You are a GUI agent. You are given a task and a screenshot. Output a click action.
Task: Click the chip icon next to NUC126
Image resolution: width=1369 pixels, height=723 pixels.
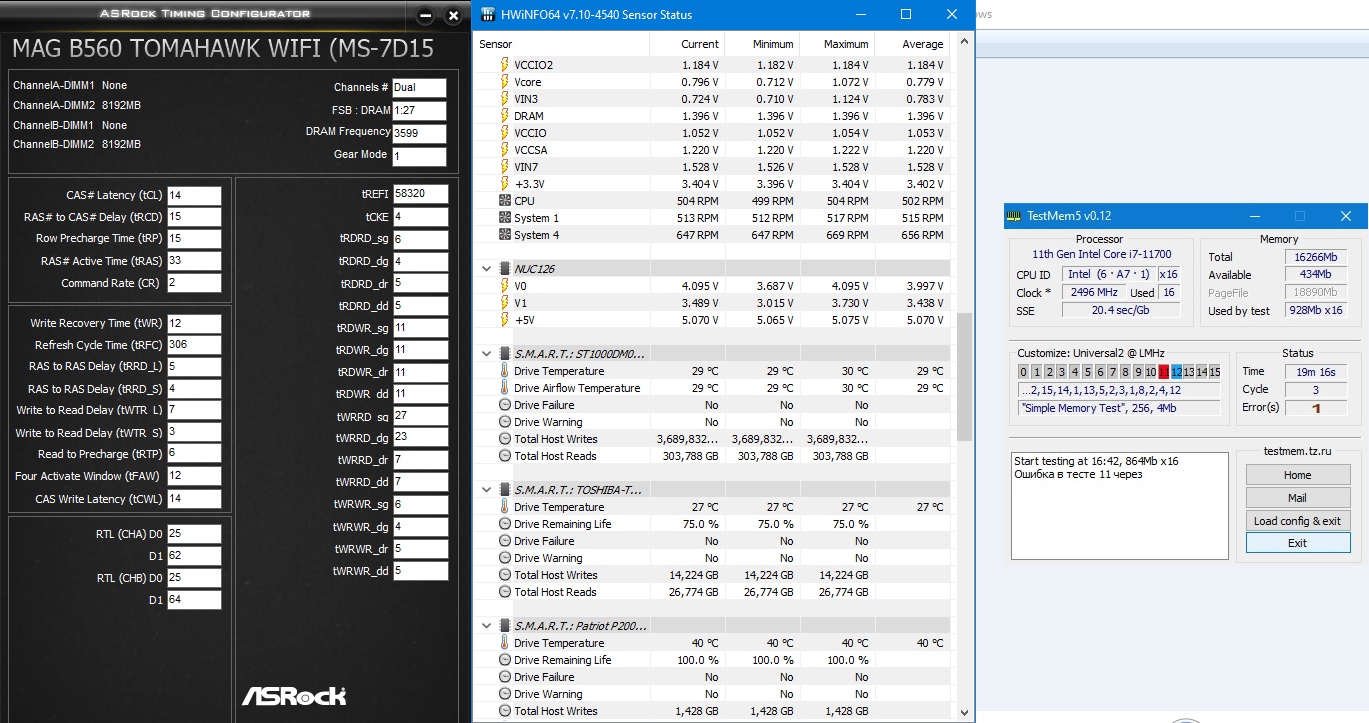pos(504,268)
